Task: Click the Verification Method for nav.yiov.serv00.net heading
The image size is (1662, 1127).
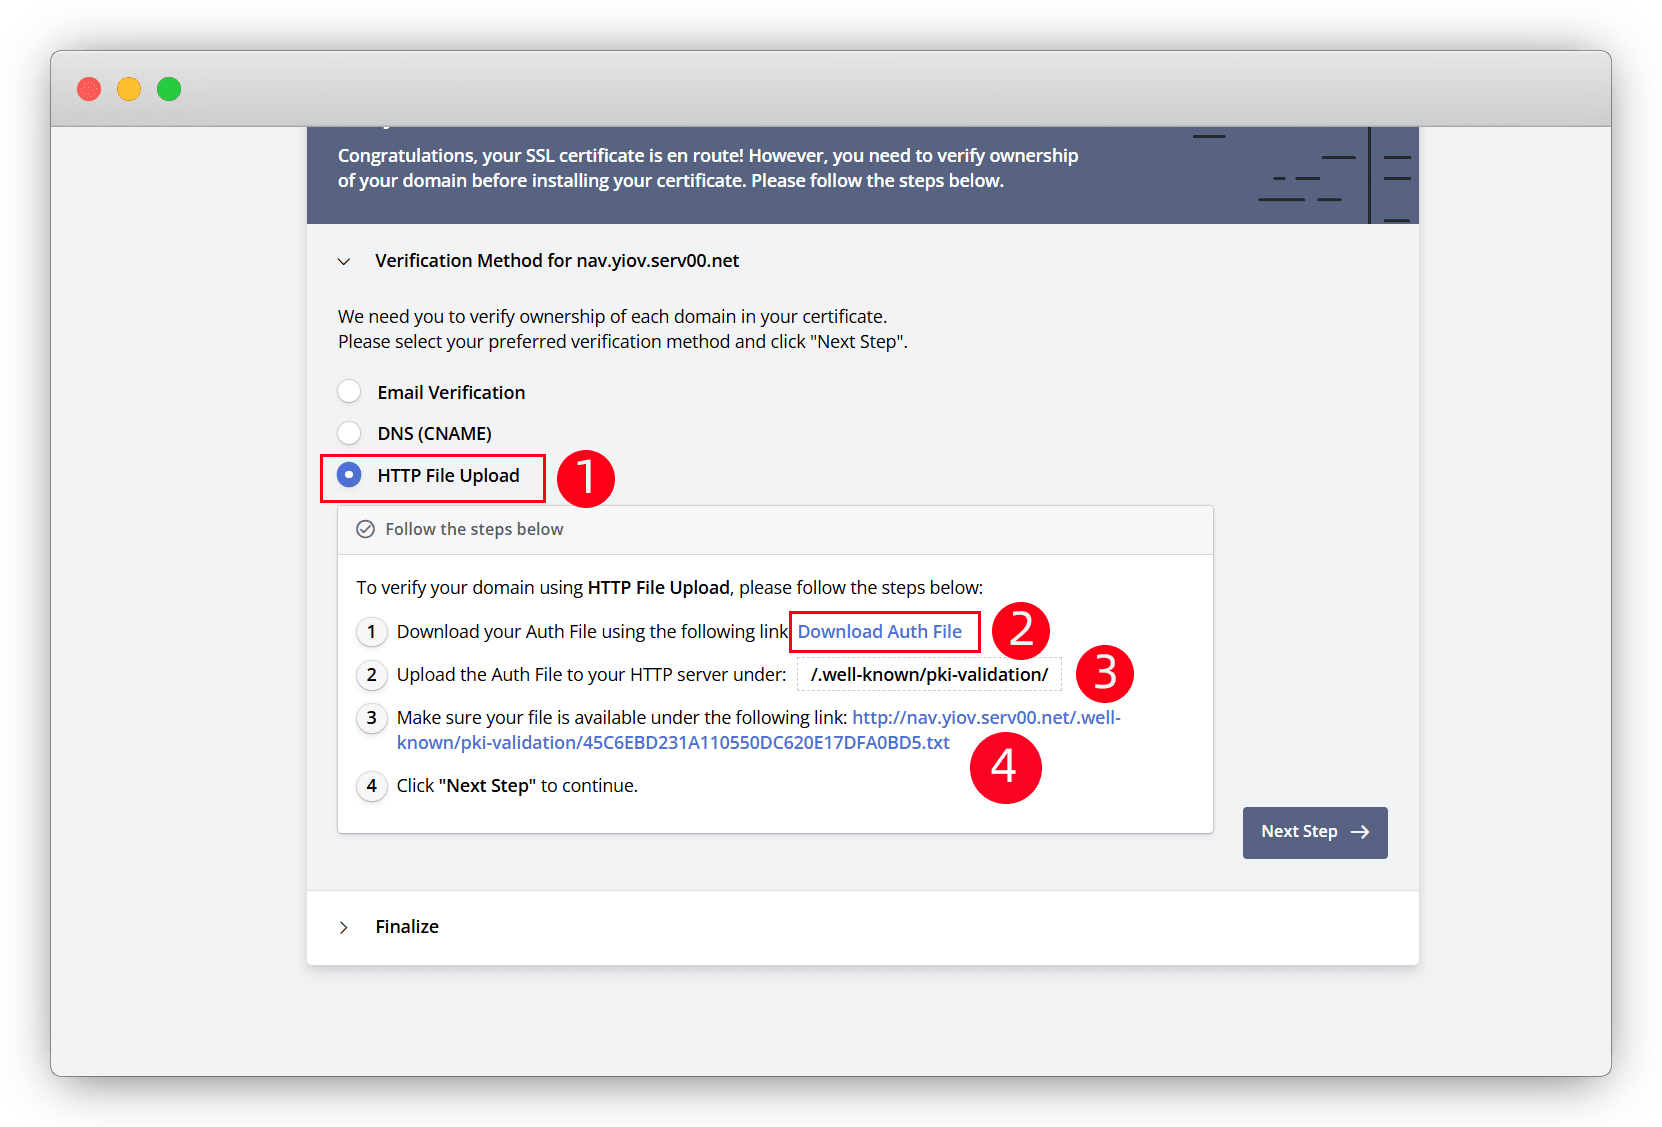Action: coord(557,261)
